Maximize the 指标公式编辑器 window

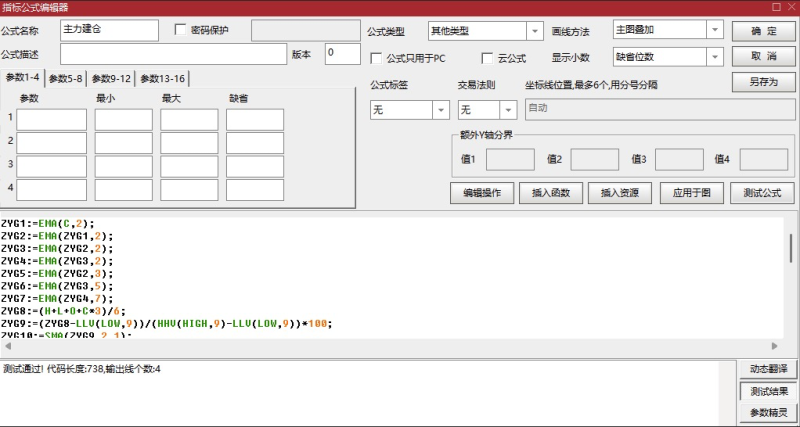point(777,7)
